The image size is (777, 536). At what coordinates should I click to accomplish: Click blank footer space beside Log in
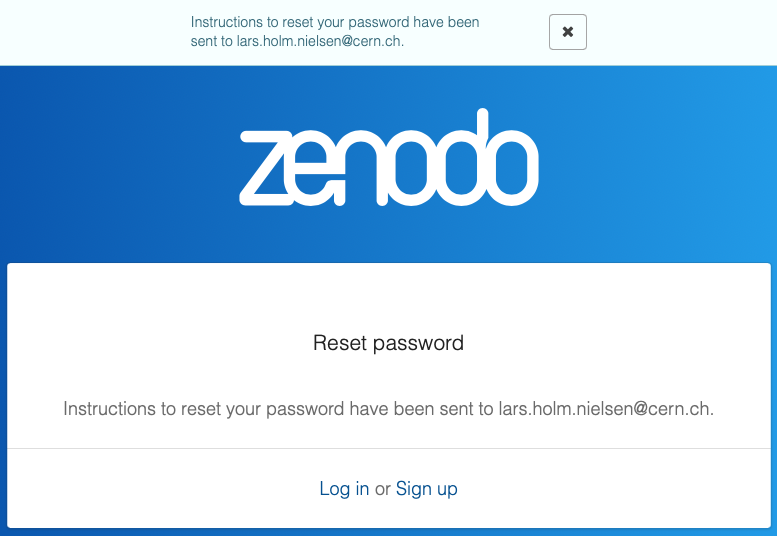click(150, 489)
